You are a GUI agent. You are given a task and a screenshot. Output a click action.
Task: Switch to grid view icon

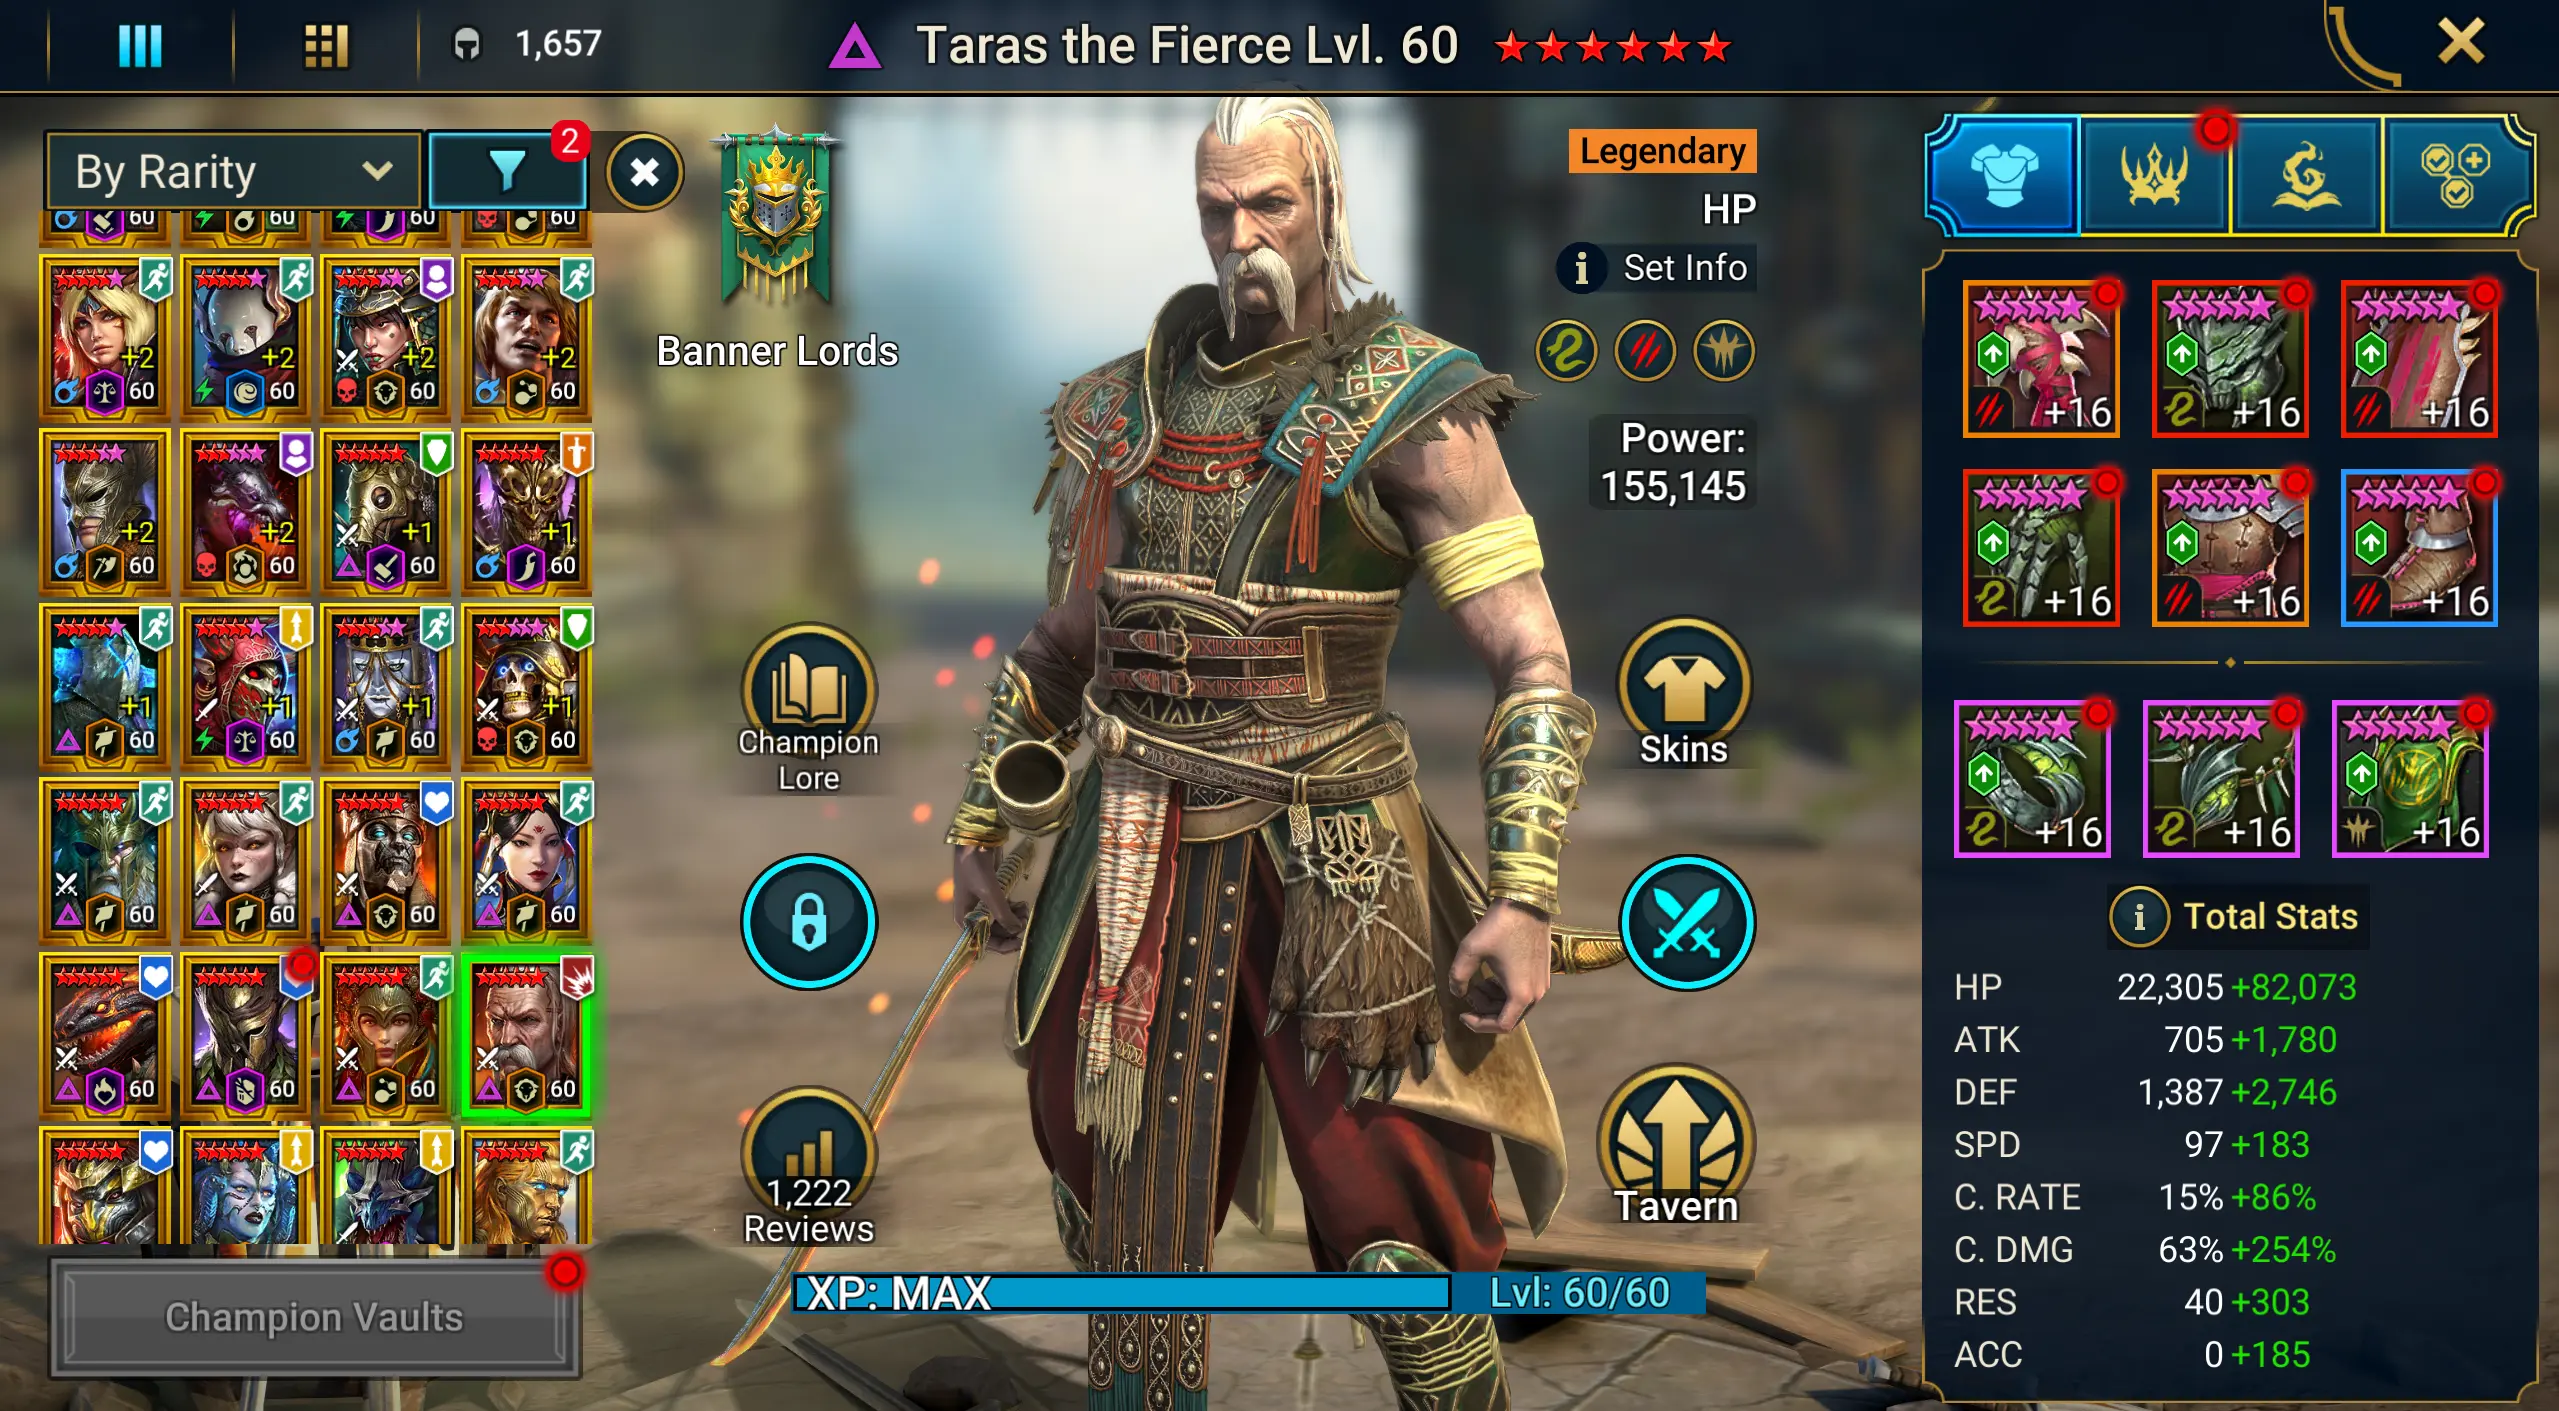pos(326,45)
